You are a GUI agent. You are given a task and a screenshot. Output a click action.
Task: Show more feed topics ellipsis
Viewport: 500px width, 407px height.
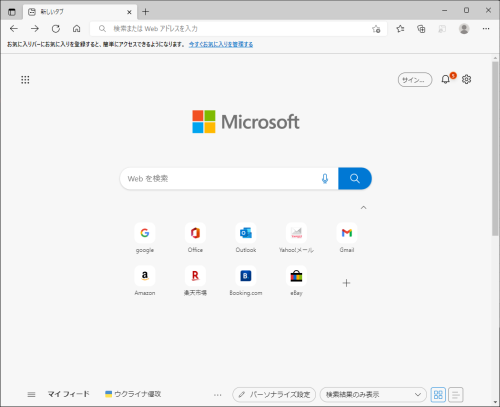pos(218,395)
